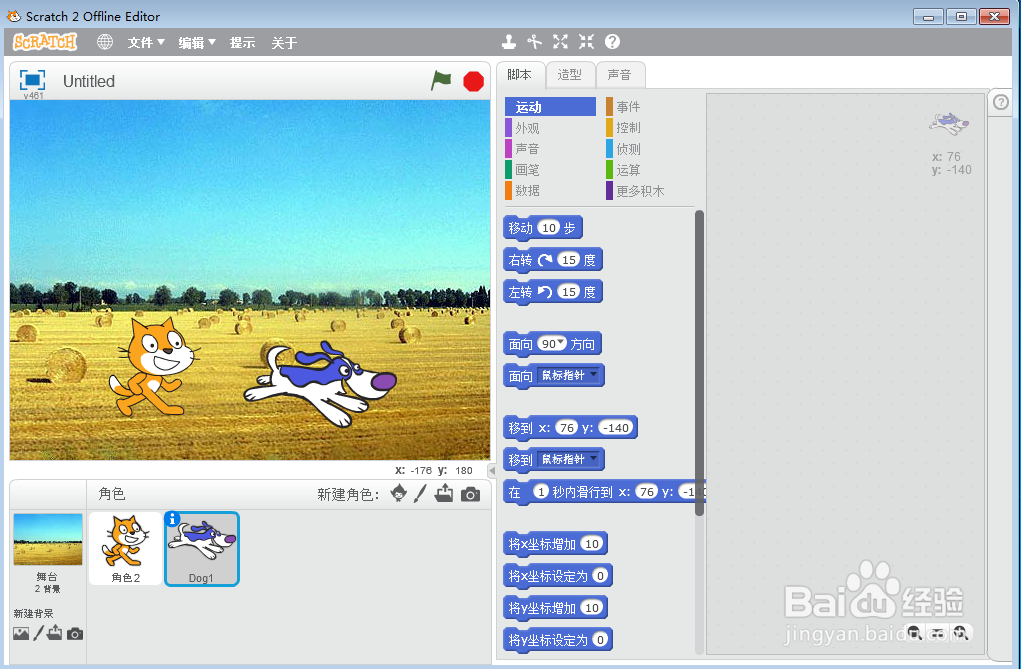Select the Shrink sprite tool

[x=586, y=42]
